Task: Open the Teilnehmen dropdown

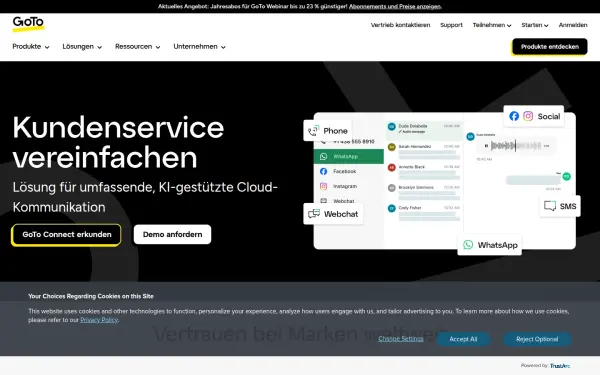Action: coord(492,25)
